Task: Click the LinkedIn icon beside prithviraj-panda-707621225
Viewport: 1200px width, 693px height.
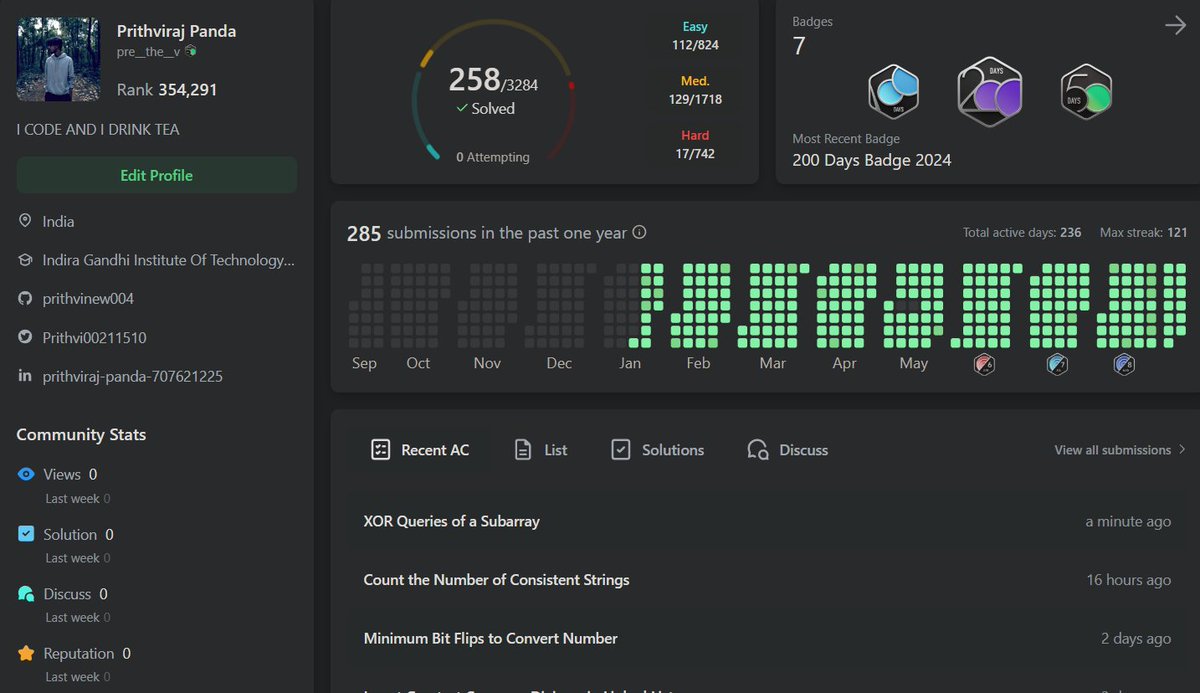Action: (x=25, y=376)
